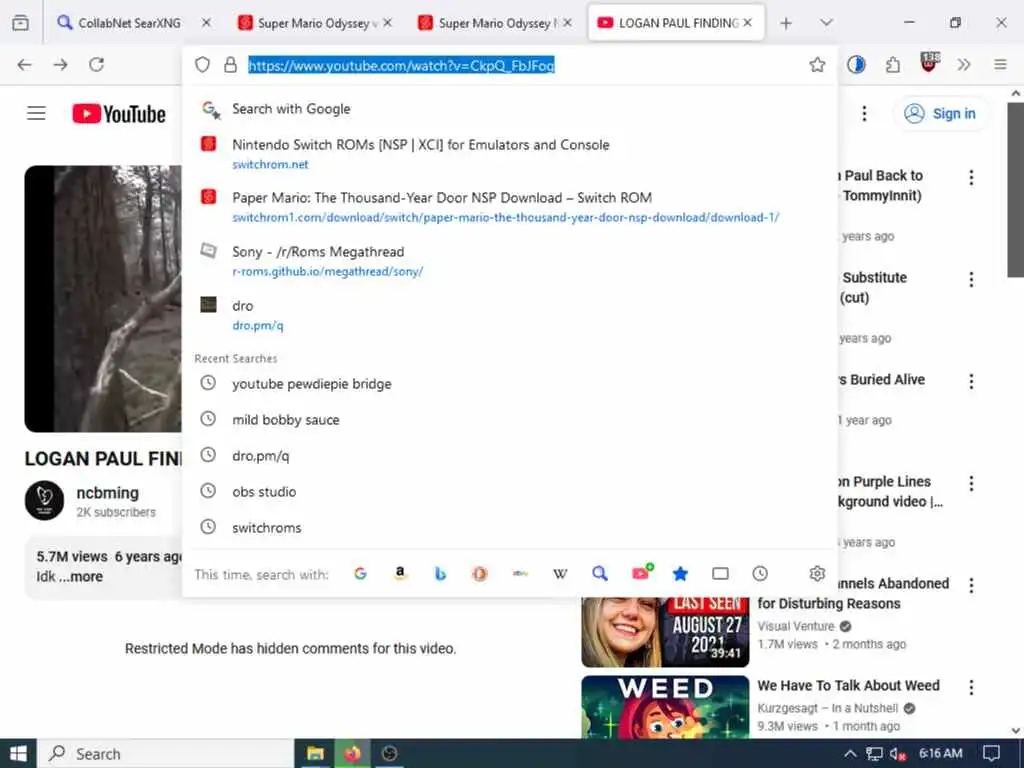Open the WEED Kurzgesagt video thumbnail

[x=665, y=707]
